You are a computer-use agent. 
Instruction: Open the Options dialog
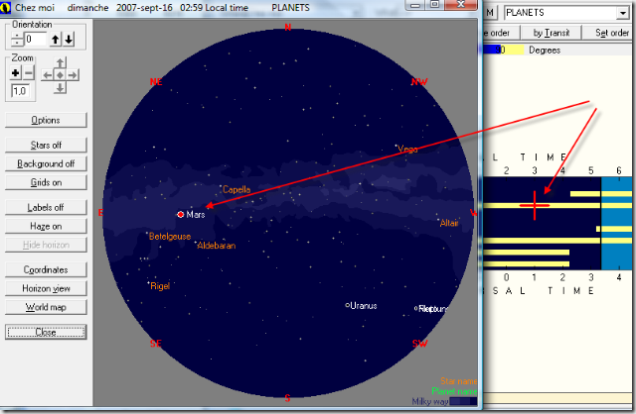coord(46,120)
